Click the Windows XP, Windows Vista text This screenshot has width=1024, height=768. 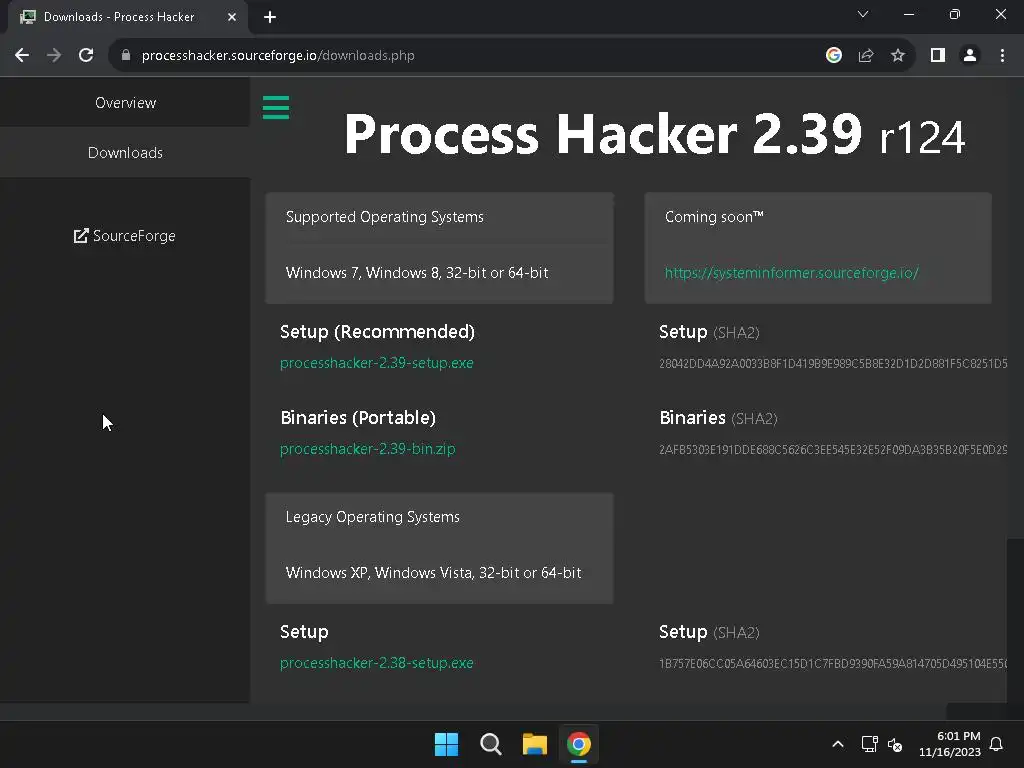click(433, 573)
